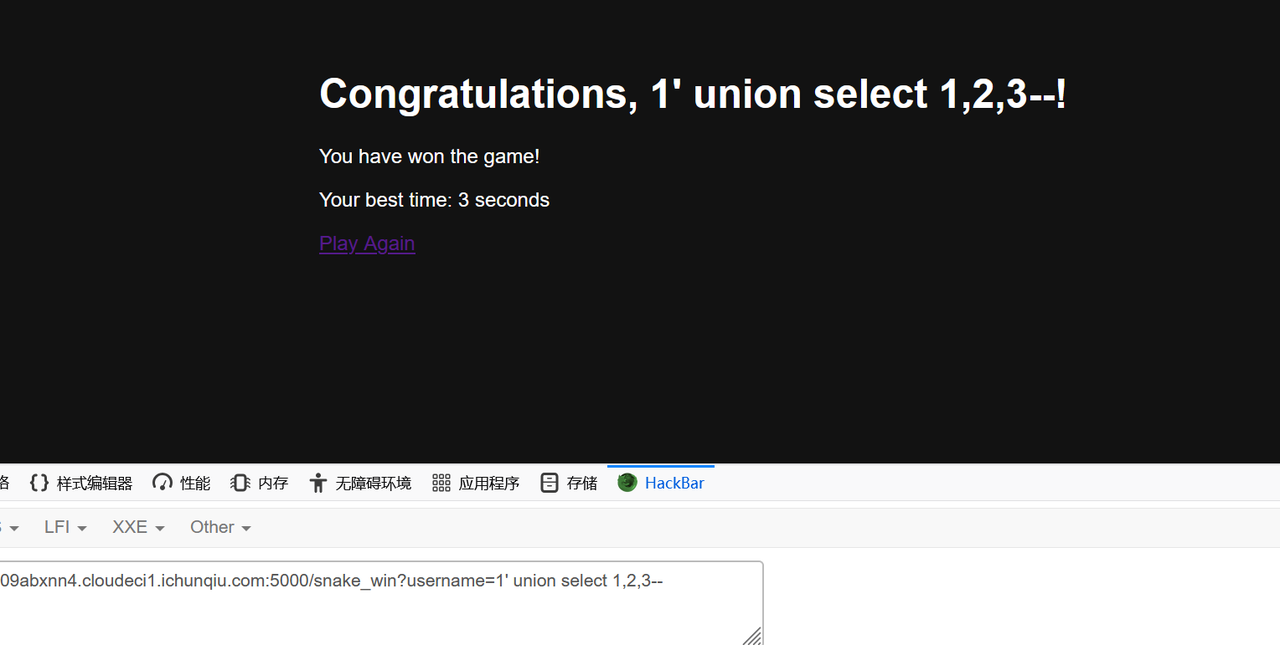
Task: Click the Congratulations heading text
Action: click(692, 94)
